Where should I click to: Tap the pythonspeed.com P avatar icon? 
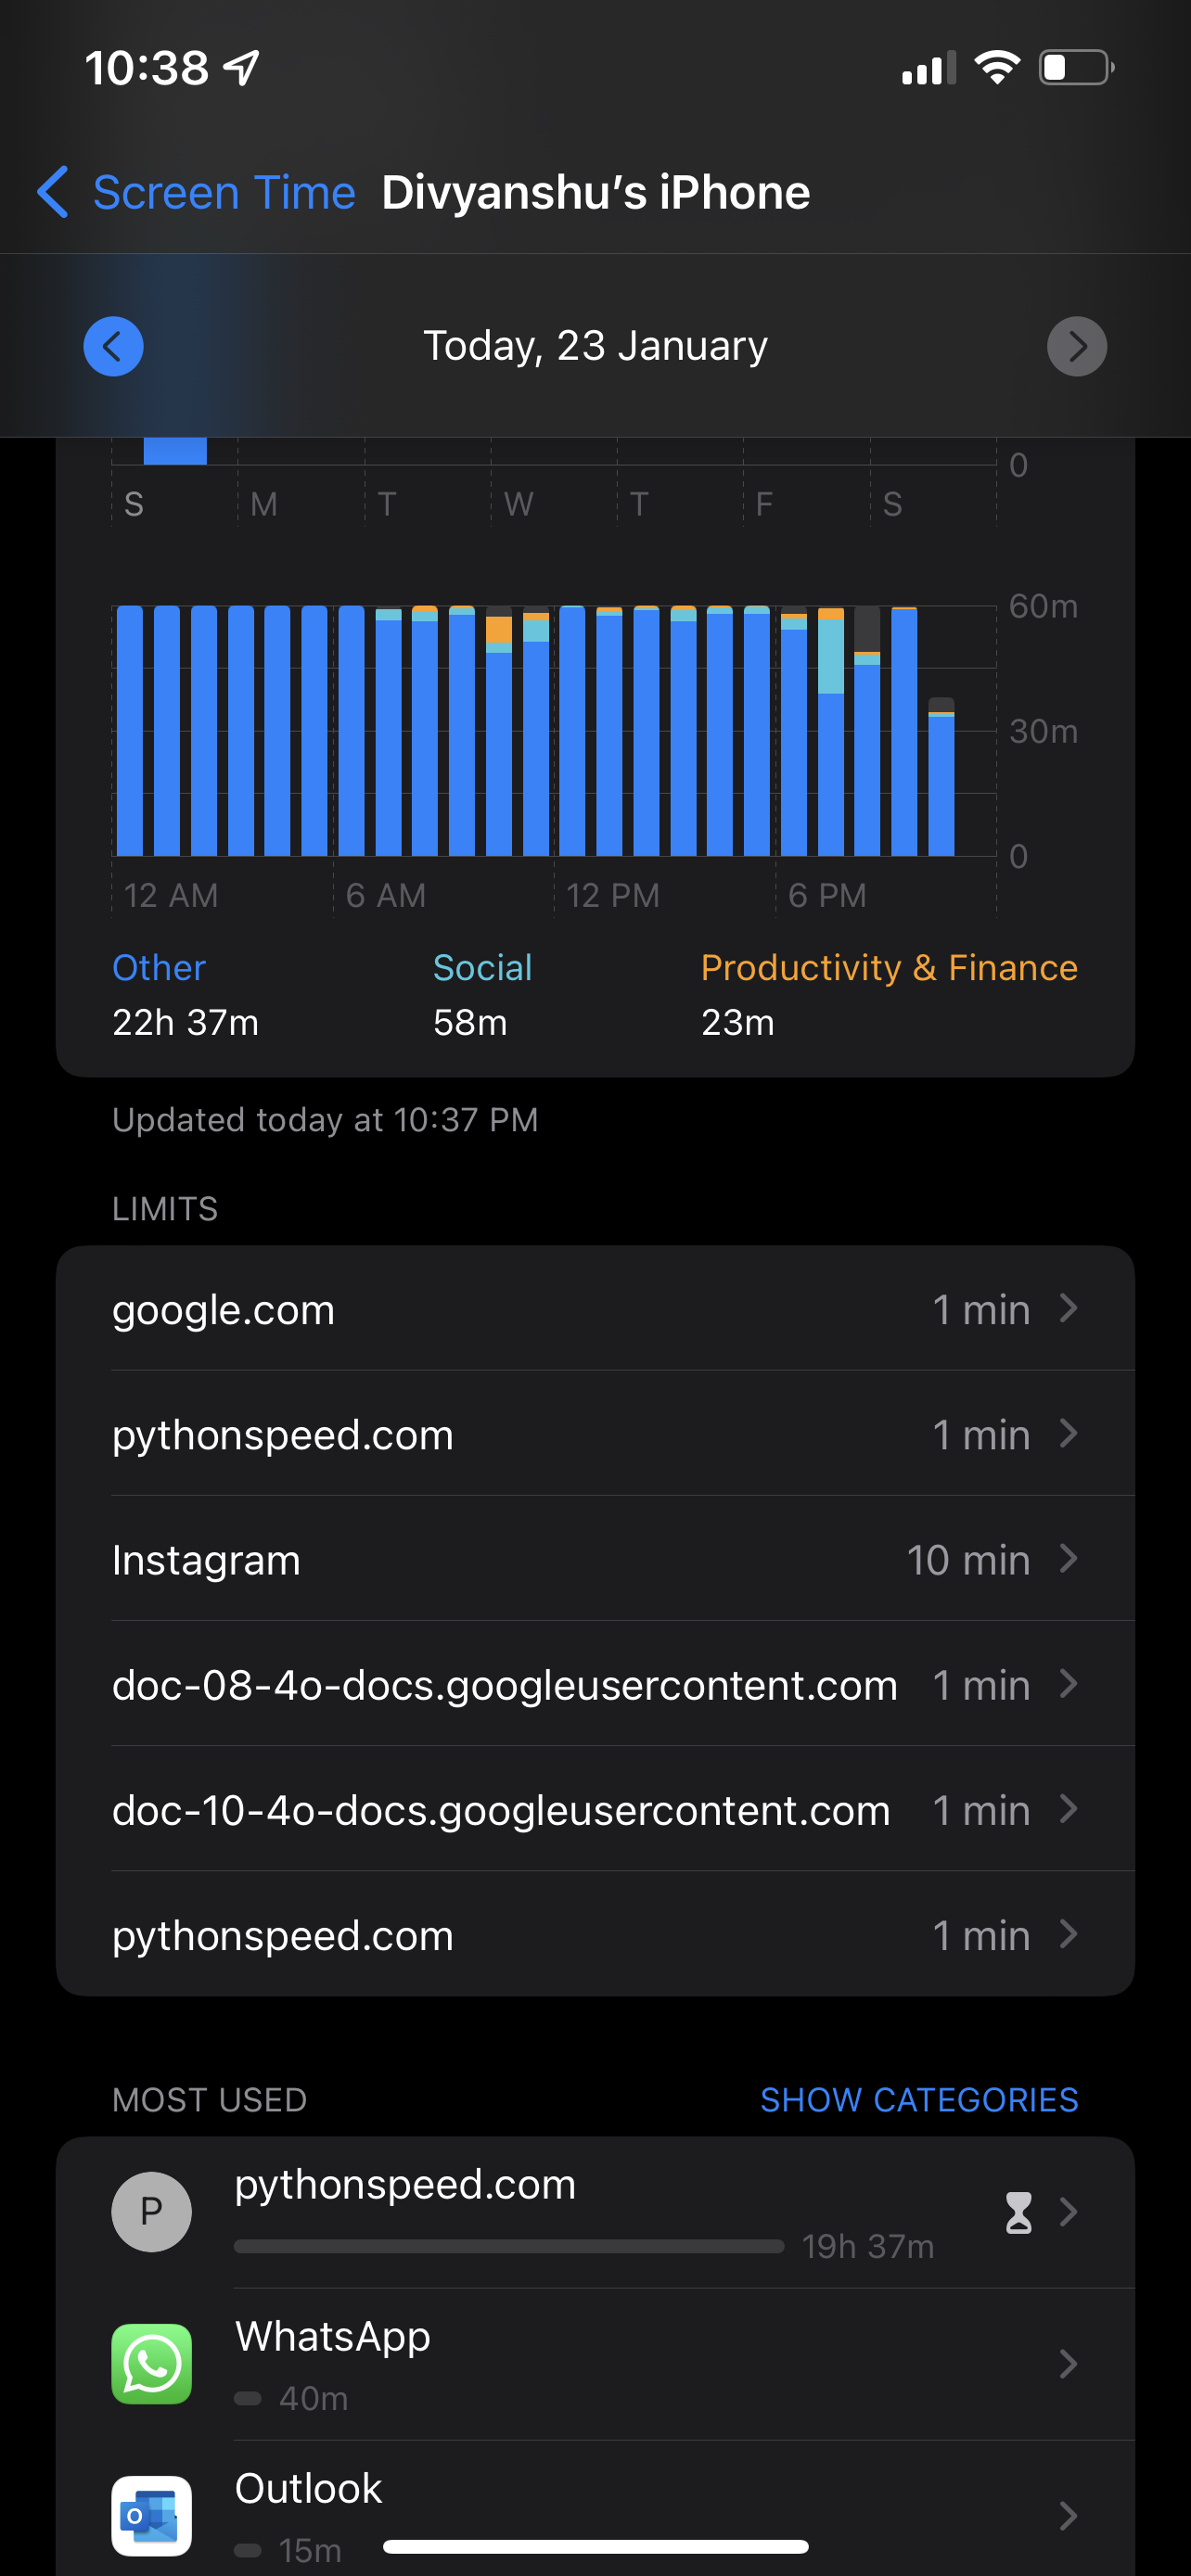(x=151, y=2211)
